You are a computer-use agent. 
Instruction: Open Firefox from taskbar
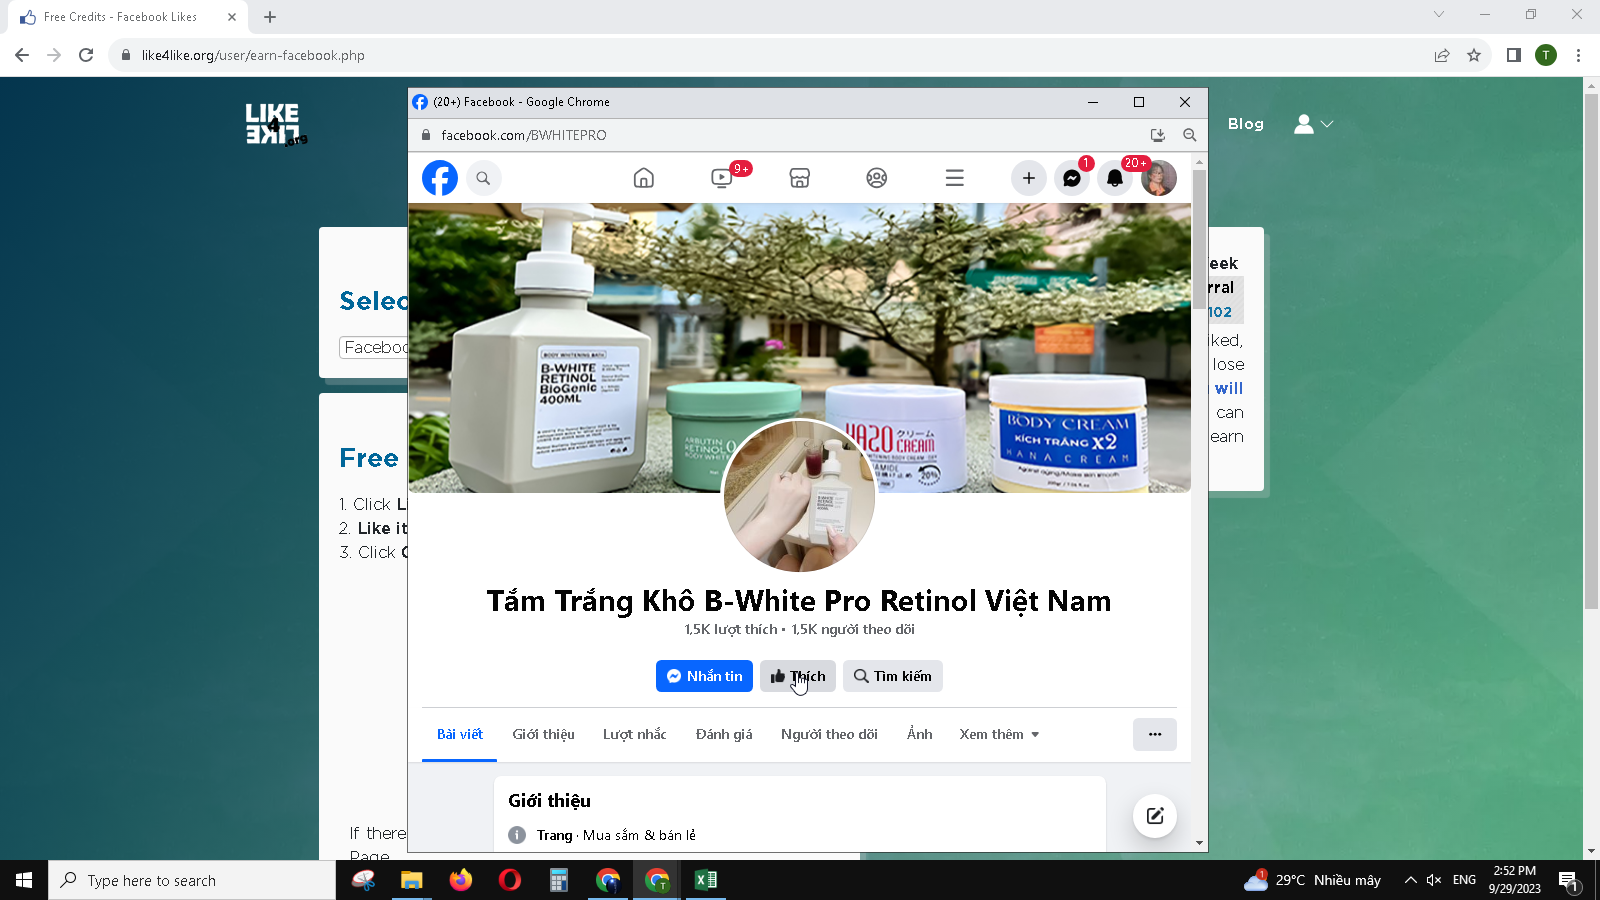tap(461, 880)
